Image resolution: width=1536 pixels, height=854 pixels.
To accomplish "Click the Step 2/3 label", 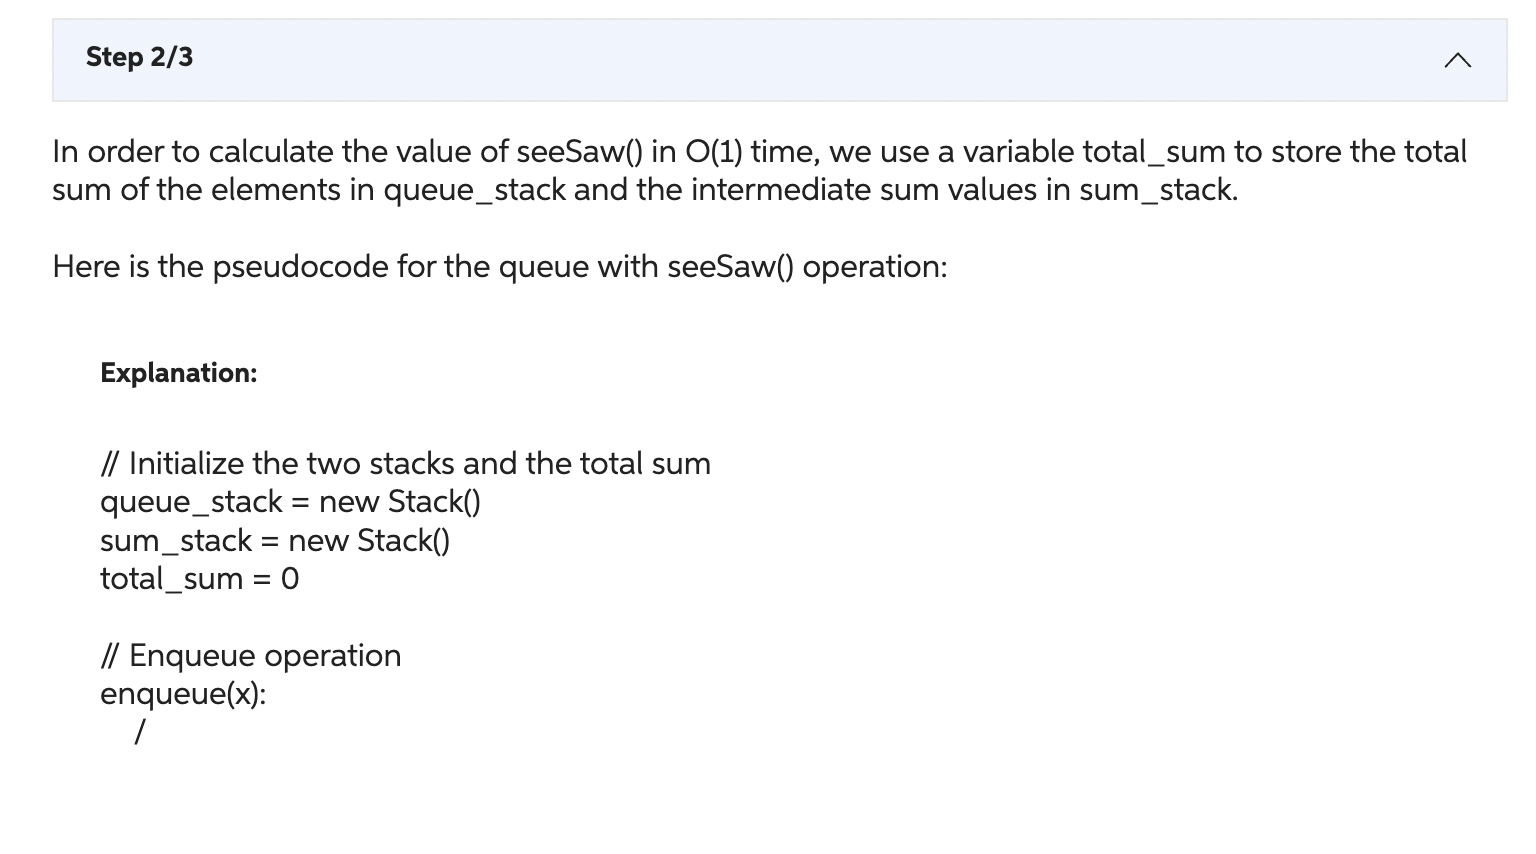I will 138,57.
